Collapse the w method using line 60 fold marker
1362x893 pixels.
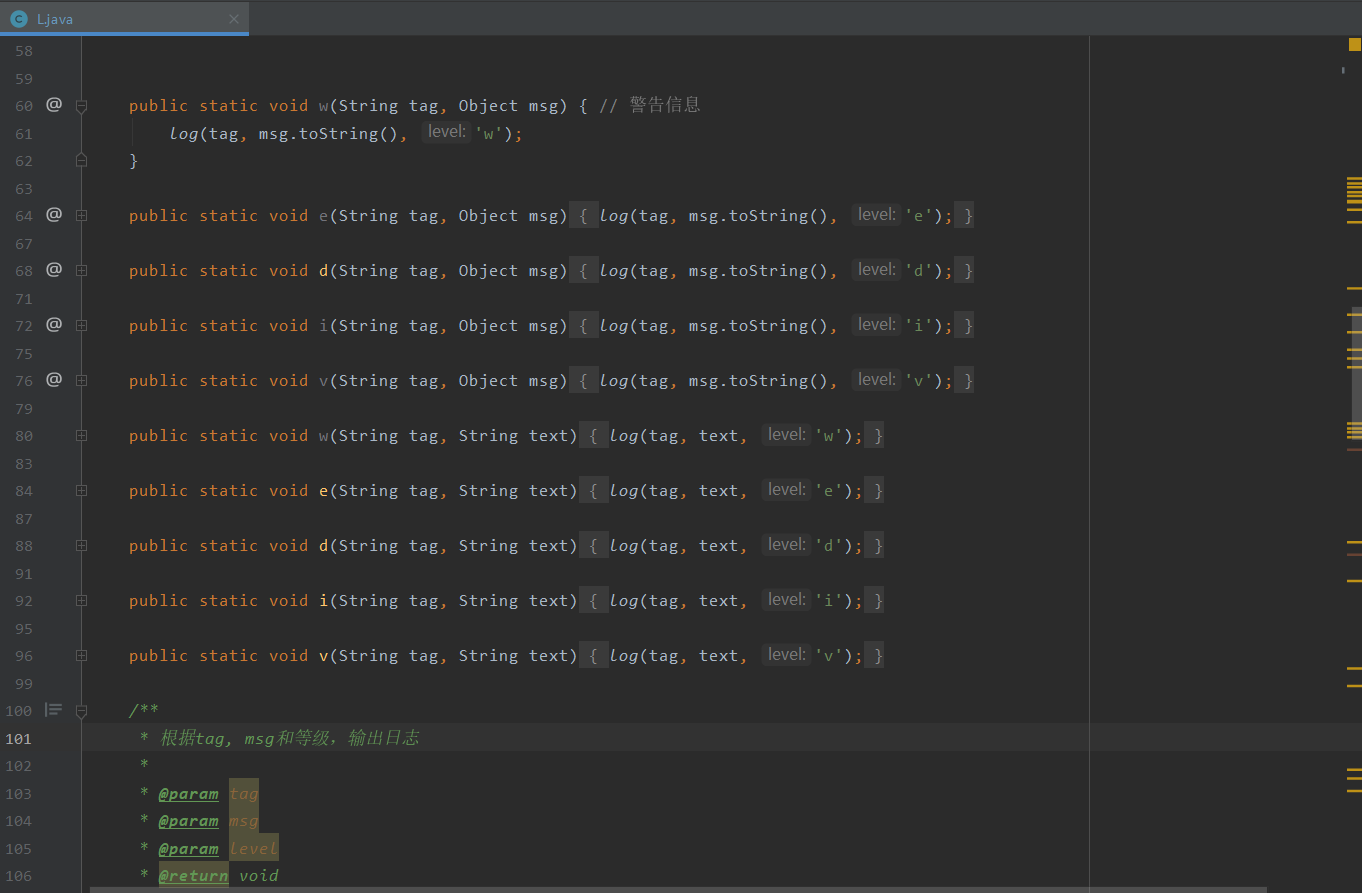(x=82, y=105)
